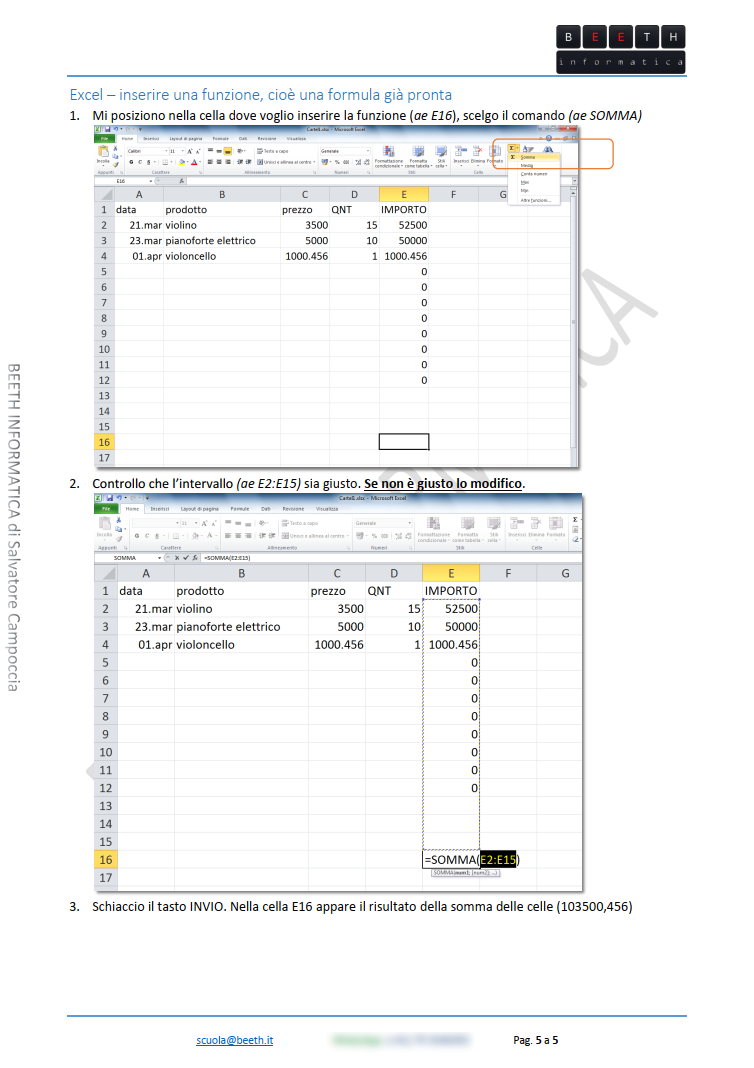Toggle underline (S) in upper Excel screenshot
Screen dimensions: 754x1068
[x=148, y=162]
